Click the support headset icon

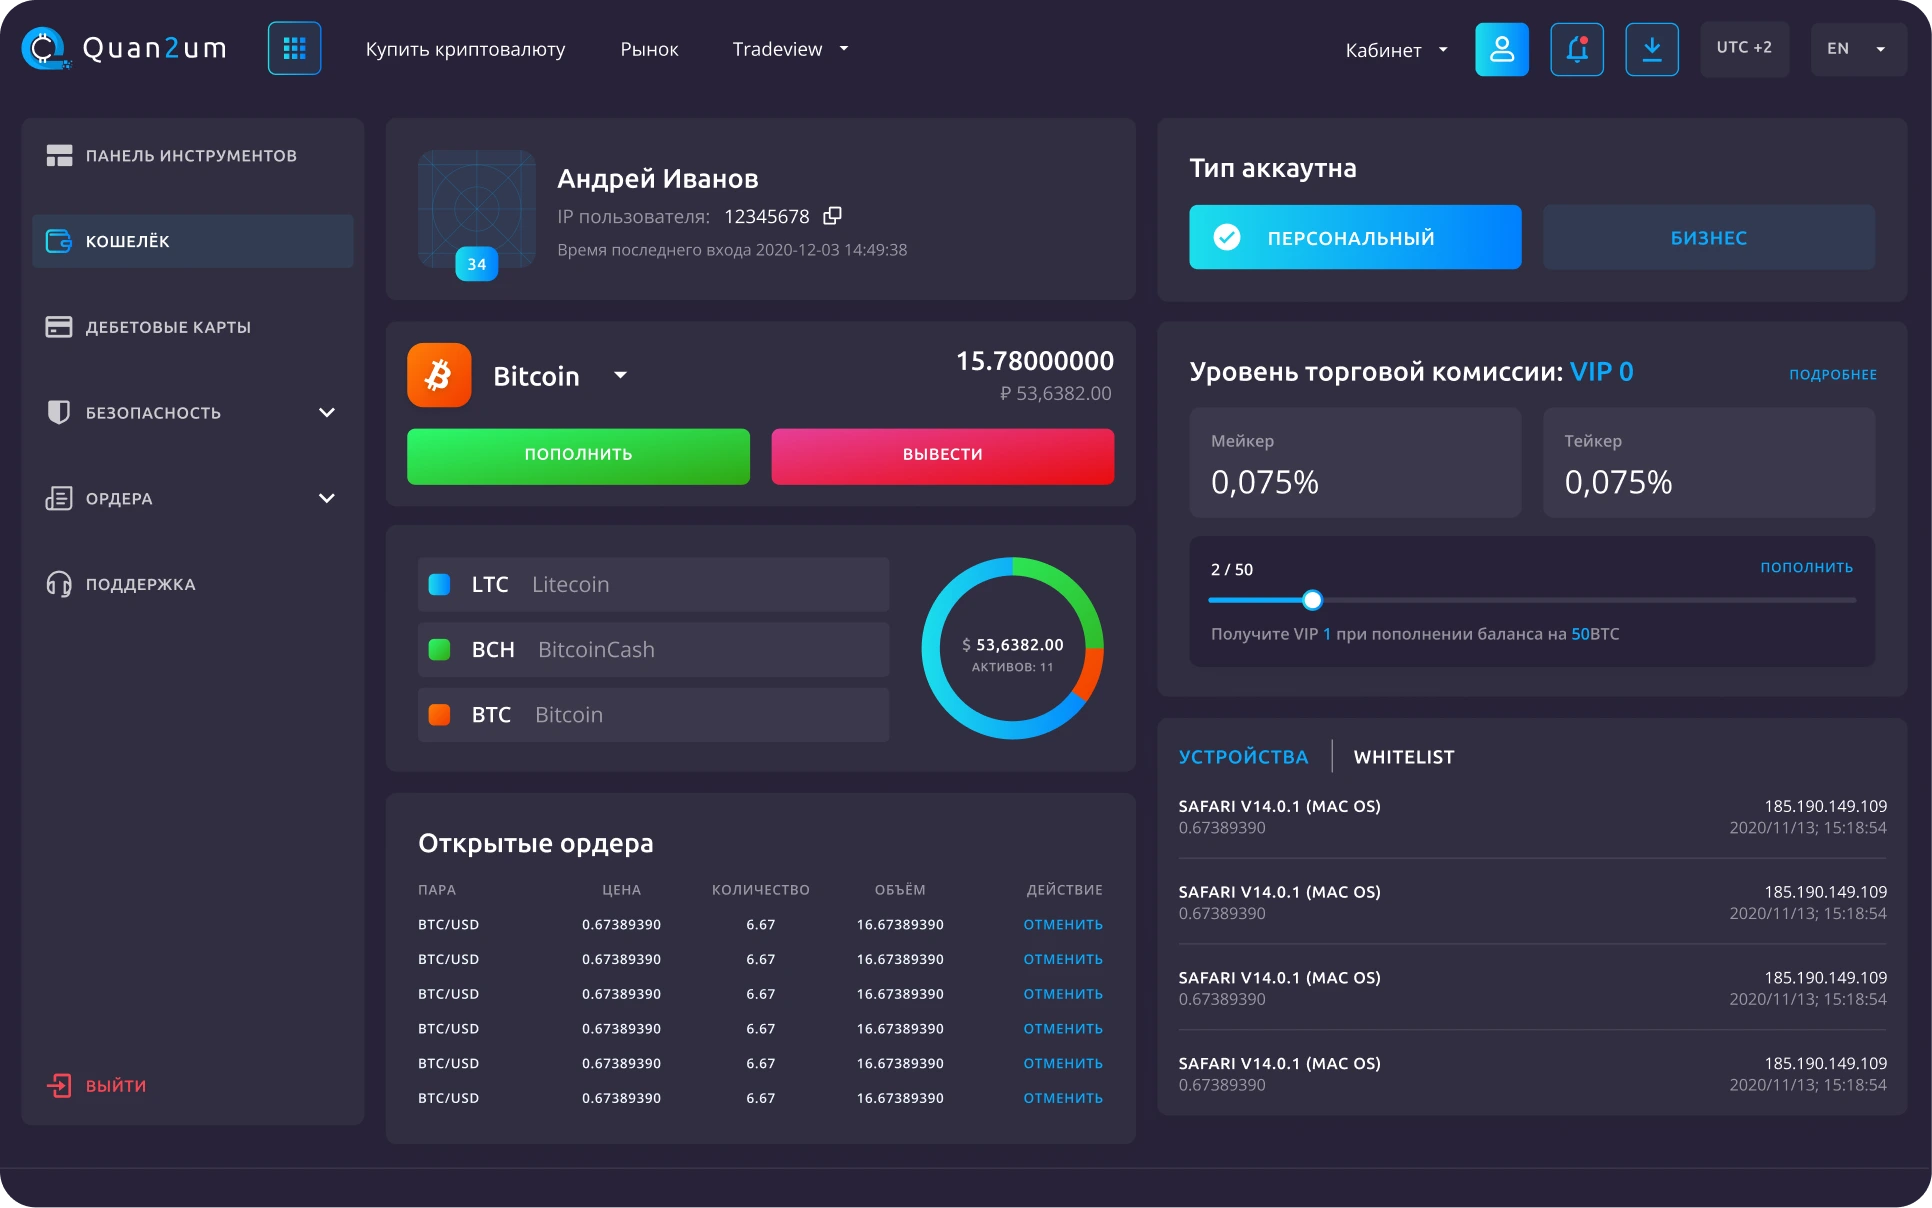tap(59, 584)
